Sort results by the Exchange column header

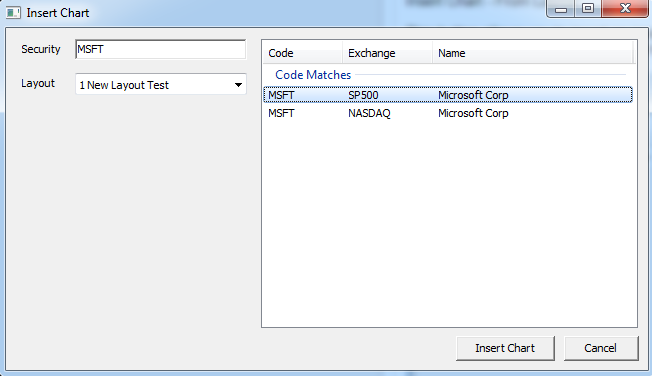[x=387, y=53]
